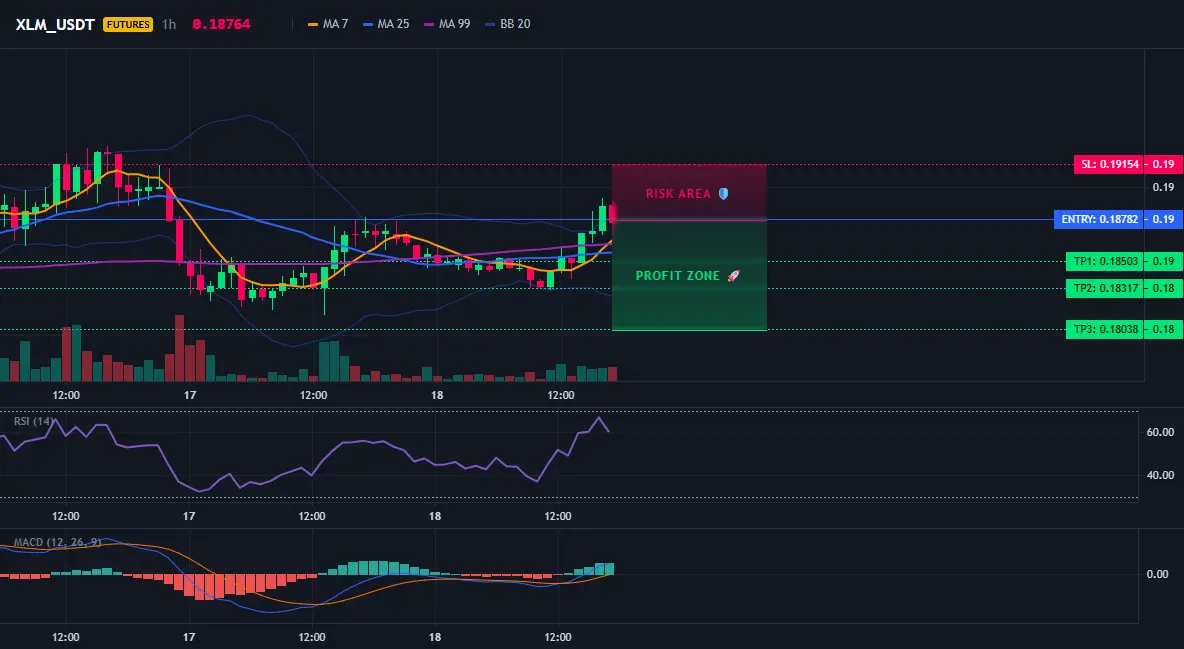Toggle the BB 20 legend entry
The height and width of the screenshot is (649, 1184).
click(x=507, y=24)
